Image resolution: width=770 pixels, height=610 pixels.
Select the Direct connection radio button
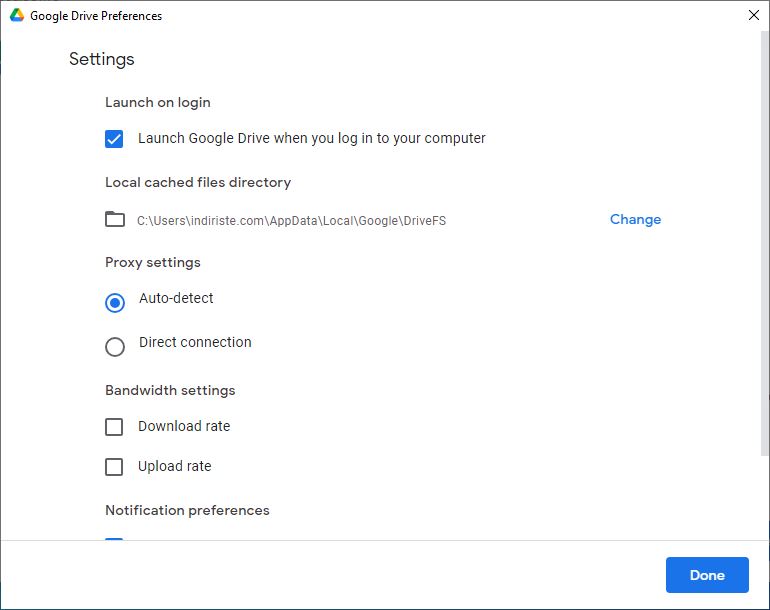(x=115, y=347)
